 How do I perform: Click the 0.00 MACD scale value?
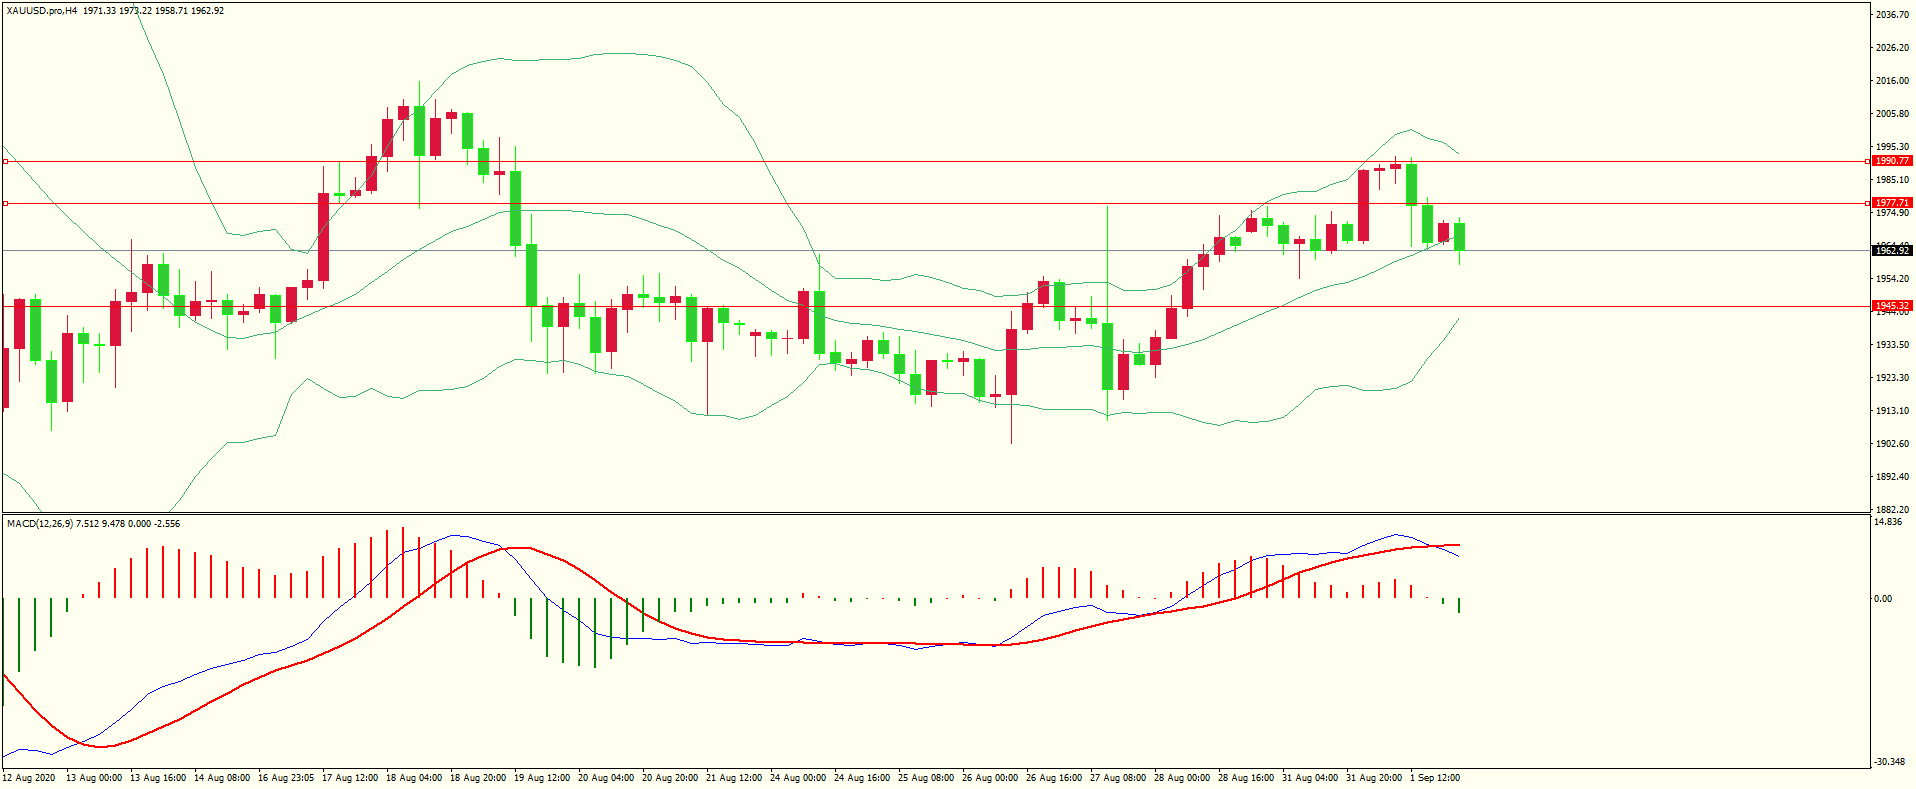click(x=1883, y=599)
